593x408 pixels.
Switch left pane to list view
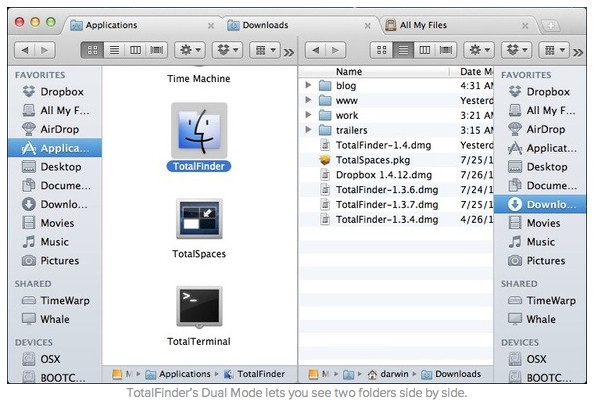click(x=114, y=50)
